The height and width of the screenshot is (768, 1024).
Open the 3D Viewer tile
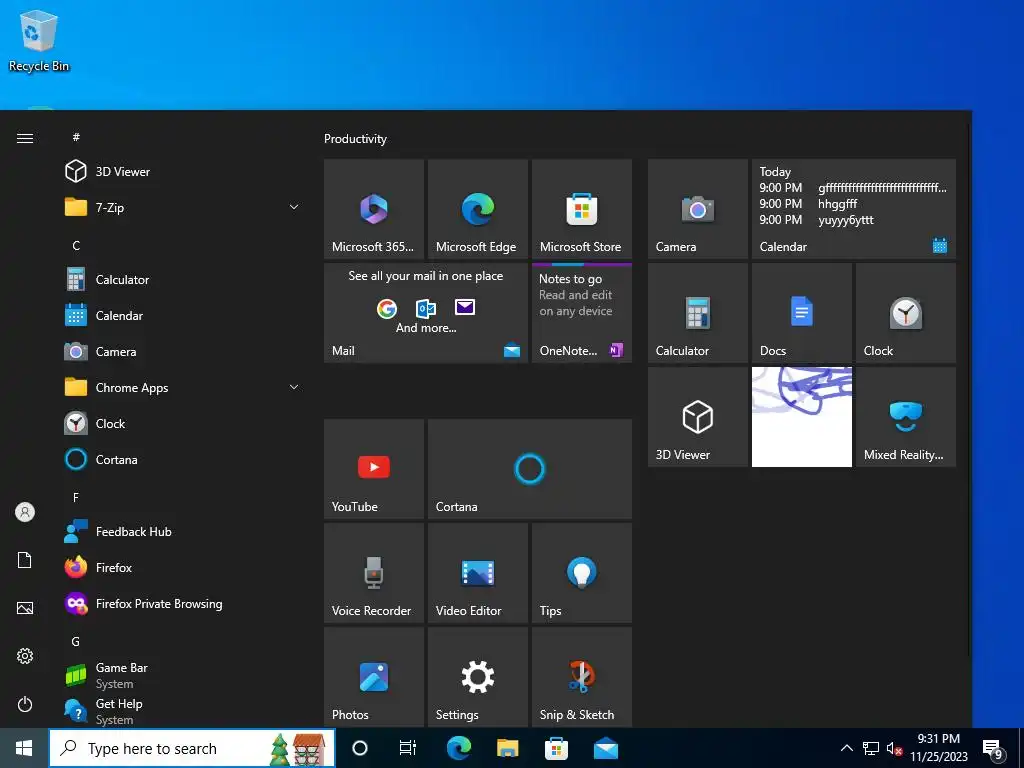coord(697,417)
